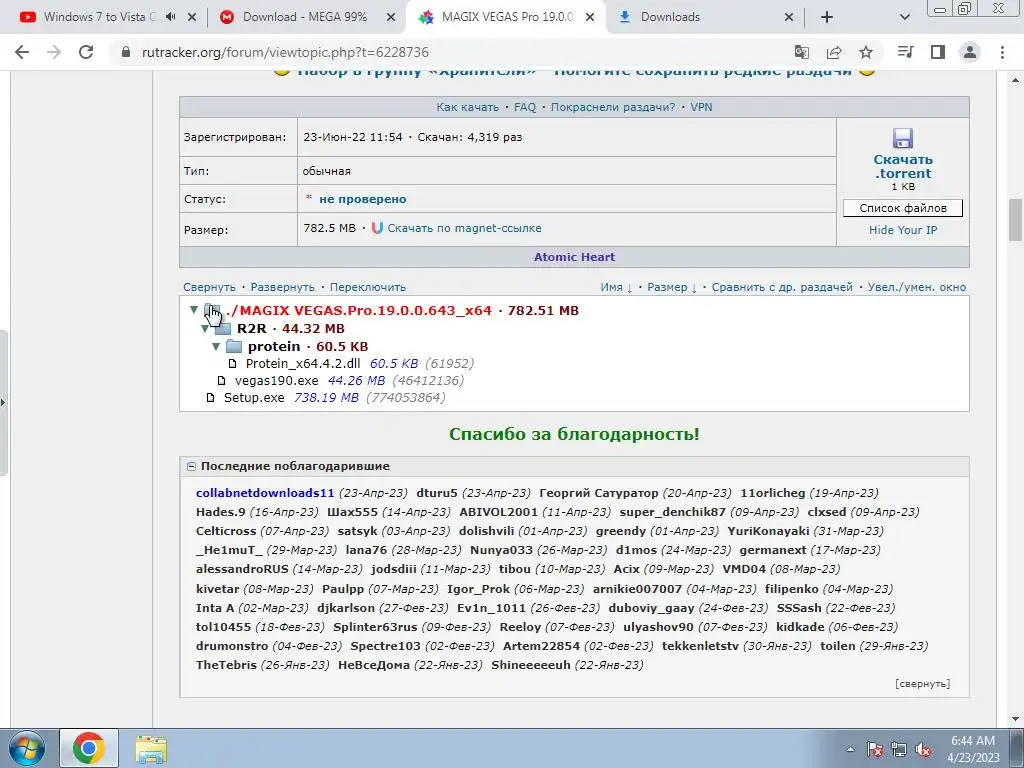1024x768 pixels.
Task: Reload the rutracker page
Action: pyautogui.click(x=86, y=52)
